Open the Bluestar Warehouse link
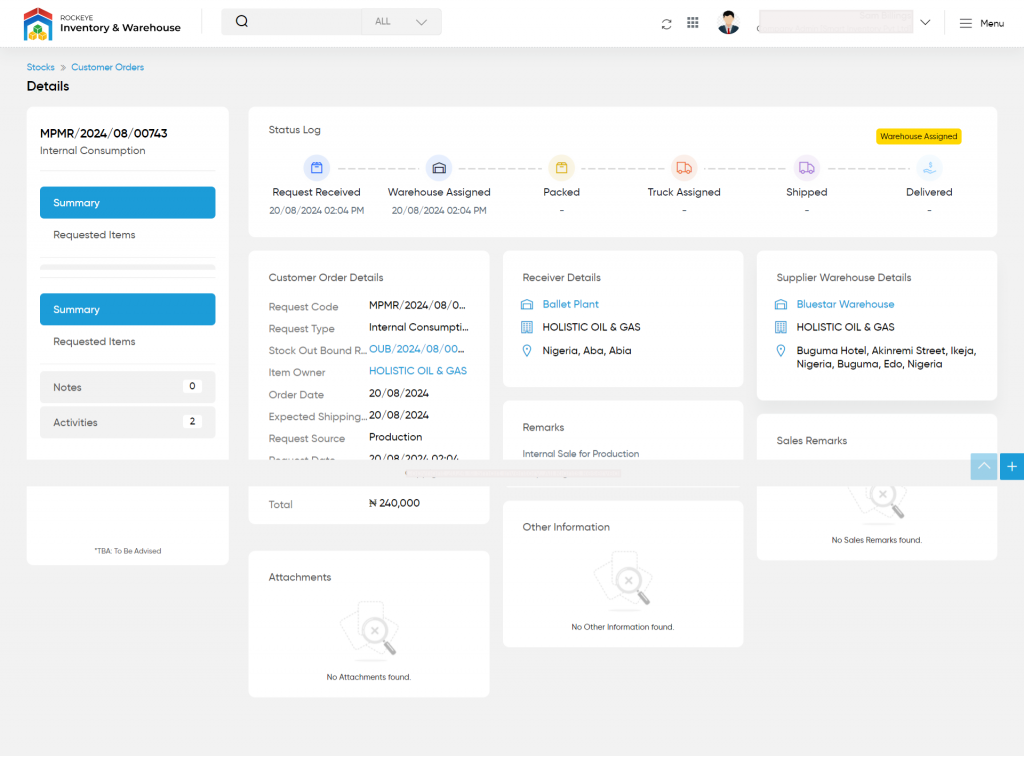This screenshot has height=757, width=1024. 845,304
